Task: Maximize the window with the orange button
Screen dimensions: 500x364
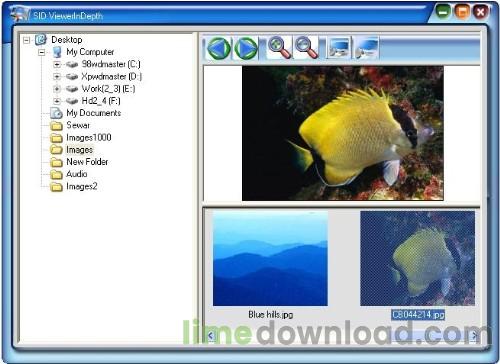Action: coord(462,12)
